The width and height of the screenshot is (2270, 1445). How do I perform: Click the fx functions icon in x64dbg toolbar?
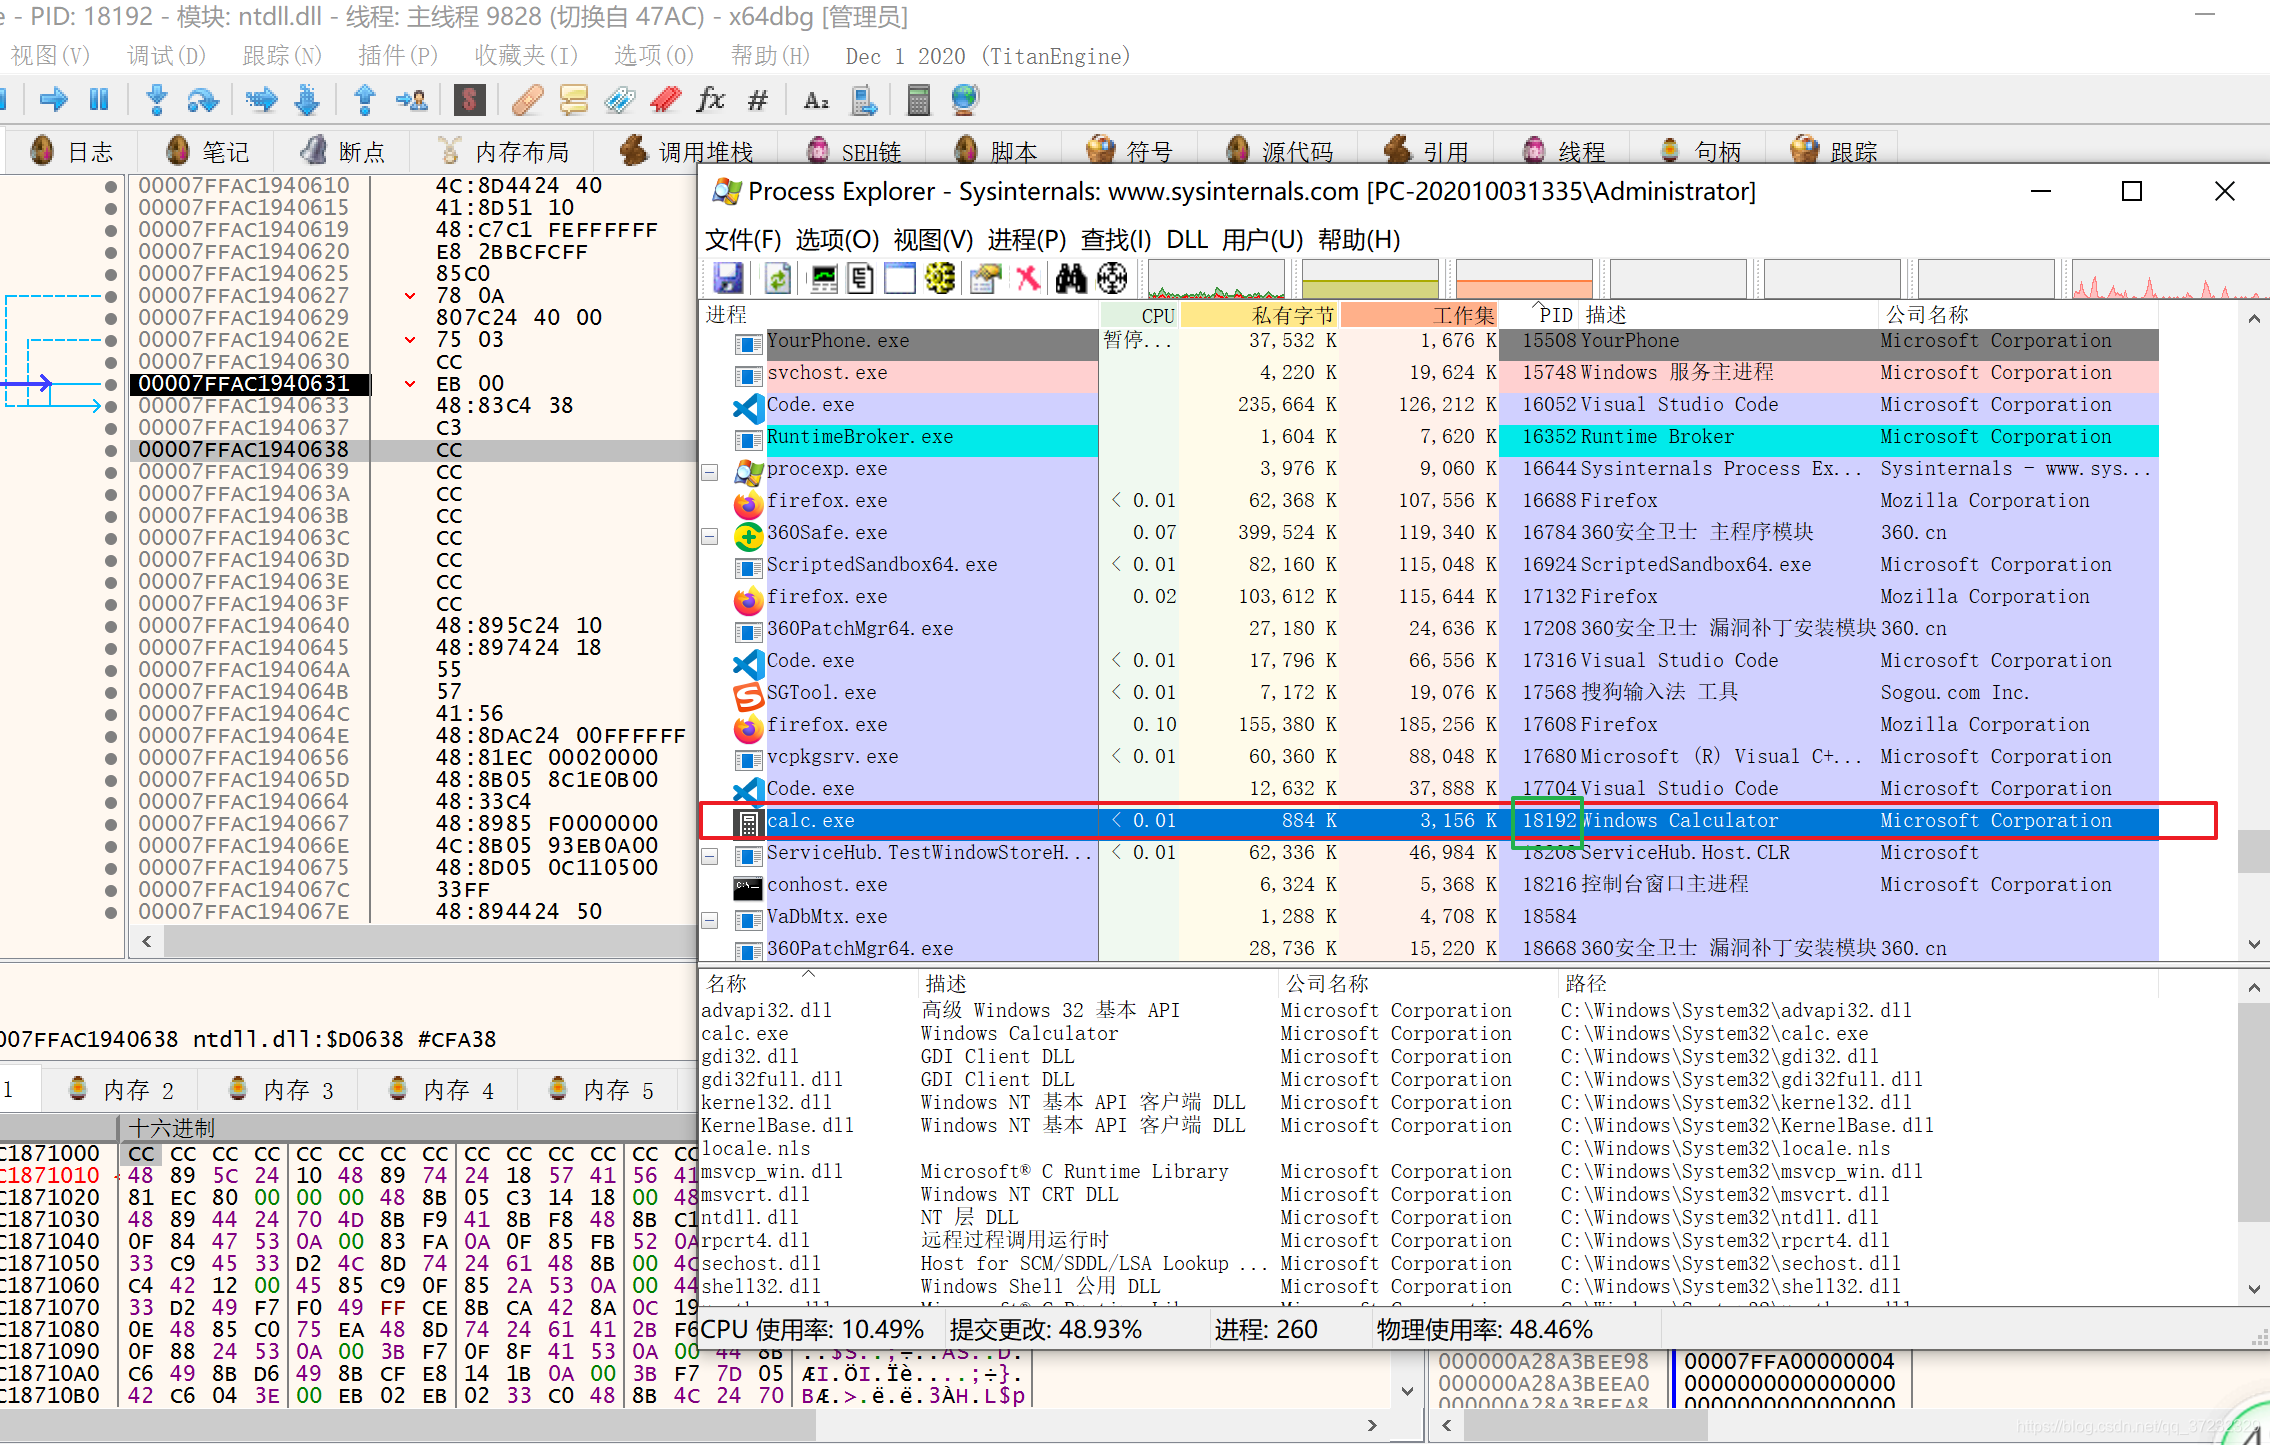pos(711,99)
